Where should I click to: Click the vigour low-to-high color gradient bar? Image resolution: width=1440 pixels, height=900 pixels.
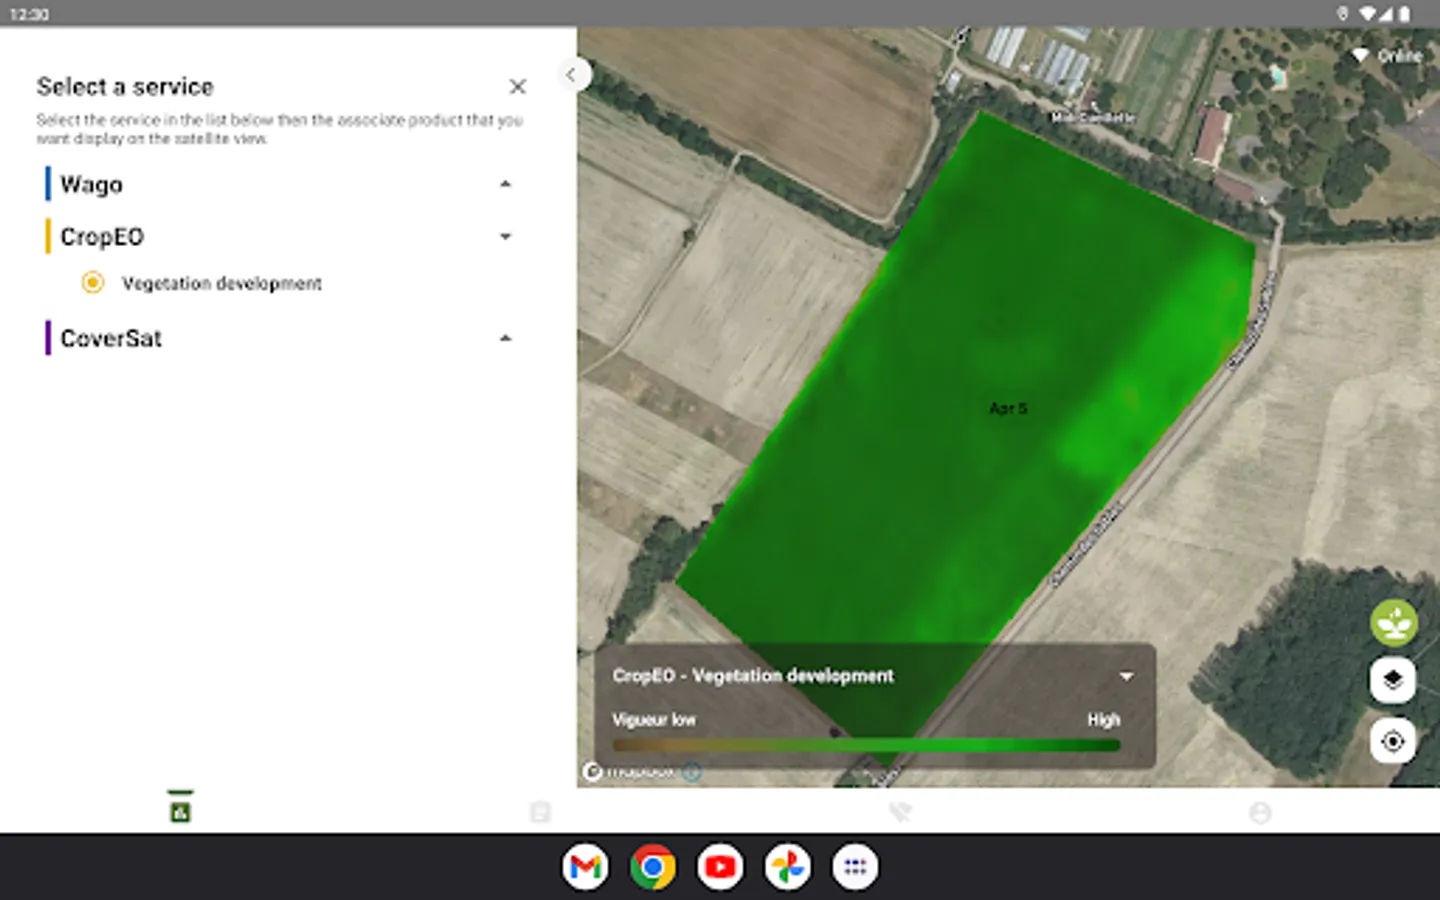point(866,745)
